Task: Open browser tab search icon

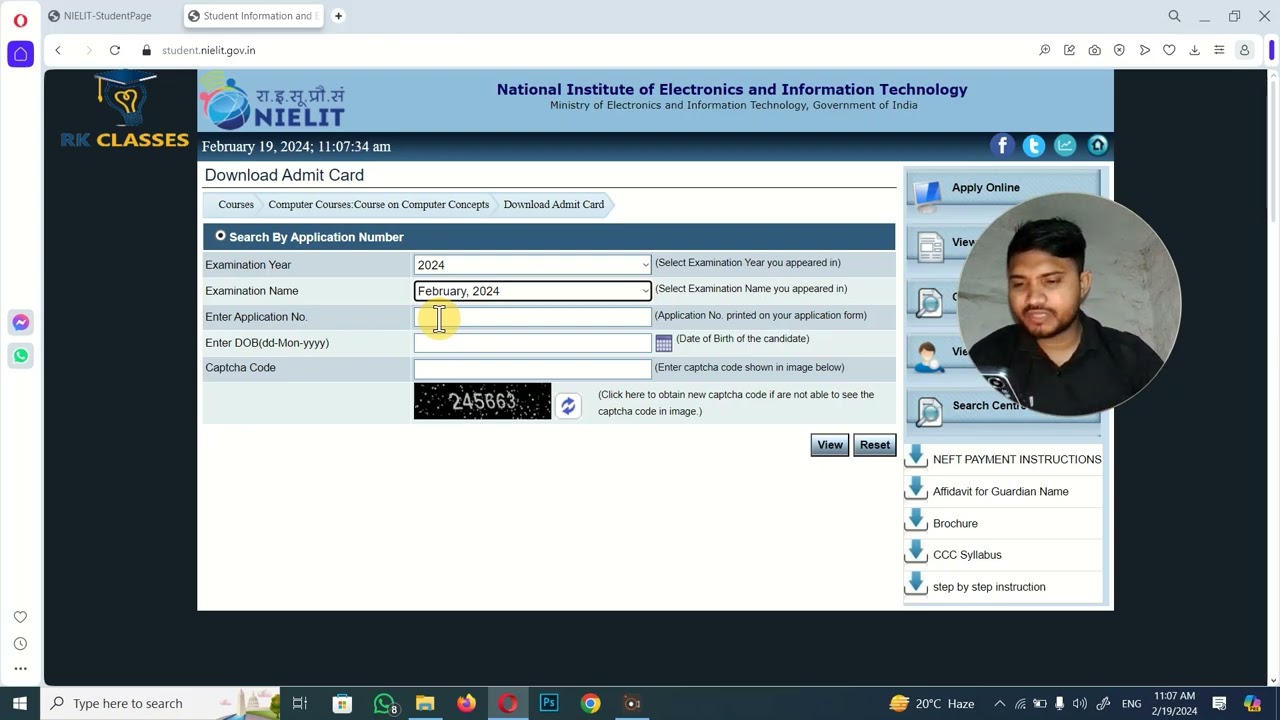Action: pos(1174,16)
